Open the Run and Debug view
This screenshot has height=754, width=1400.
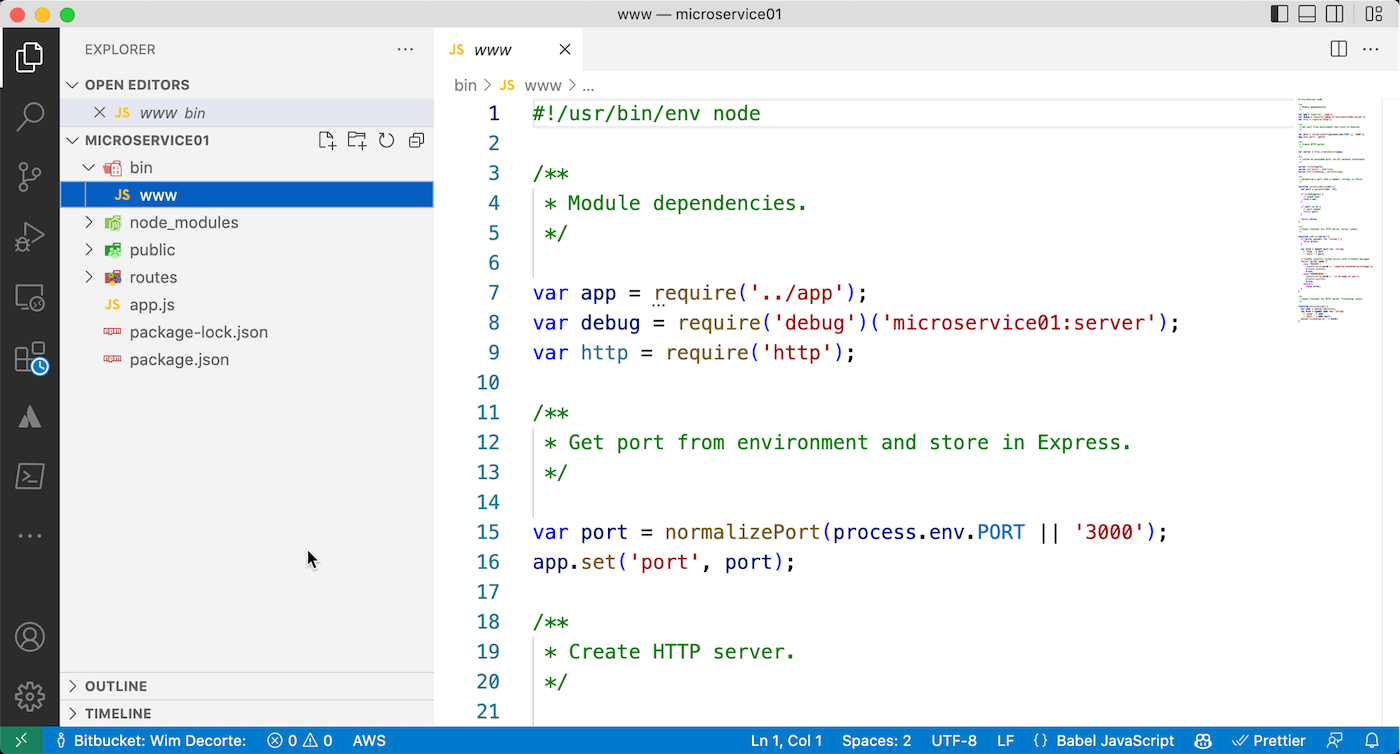pyautogui.click(x=30, y=237)
